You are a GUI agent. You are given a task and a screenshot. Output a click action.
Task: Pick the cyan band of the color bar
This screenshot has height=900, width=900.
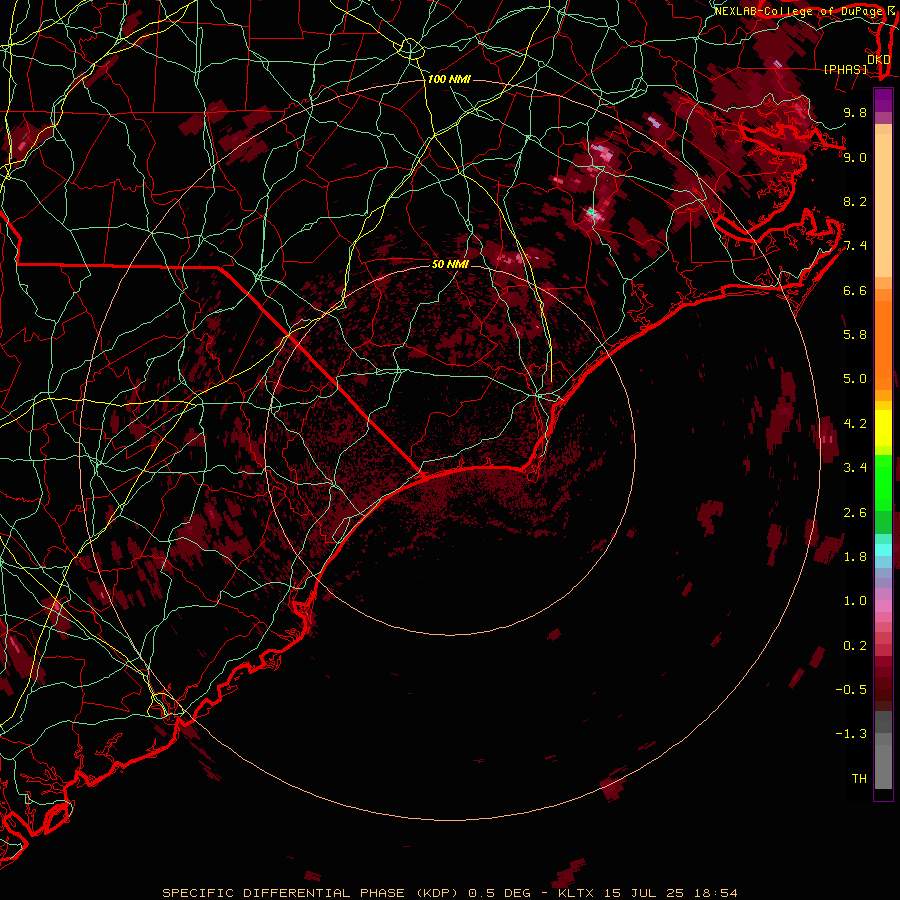click(x=883, y=550)
